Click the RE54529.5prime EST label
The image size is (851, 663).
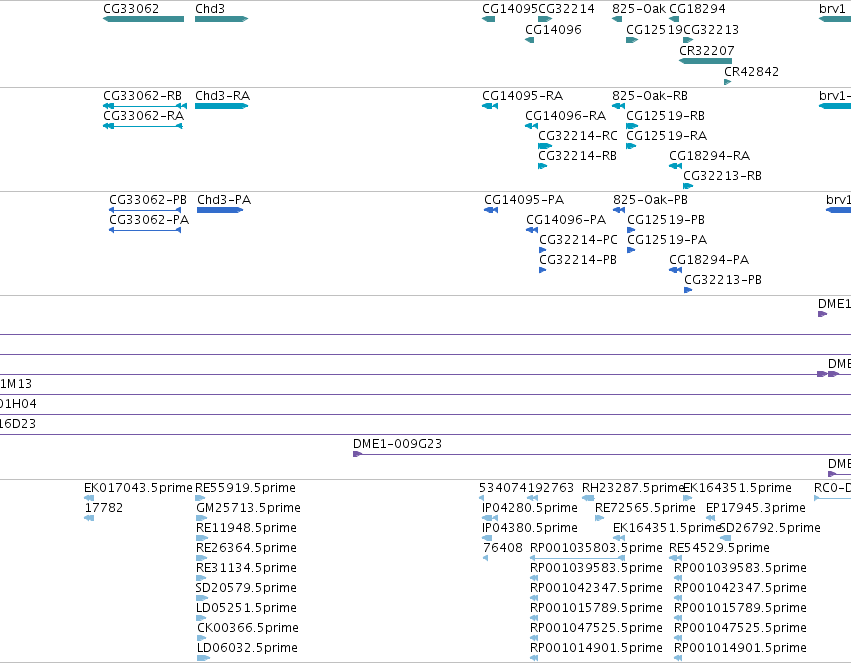point(719,549)
